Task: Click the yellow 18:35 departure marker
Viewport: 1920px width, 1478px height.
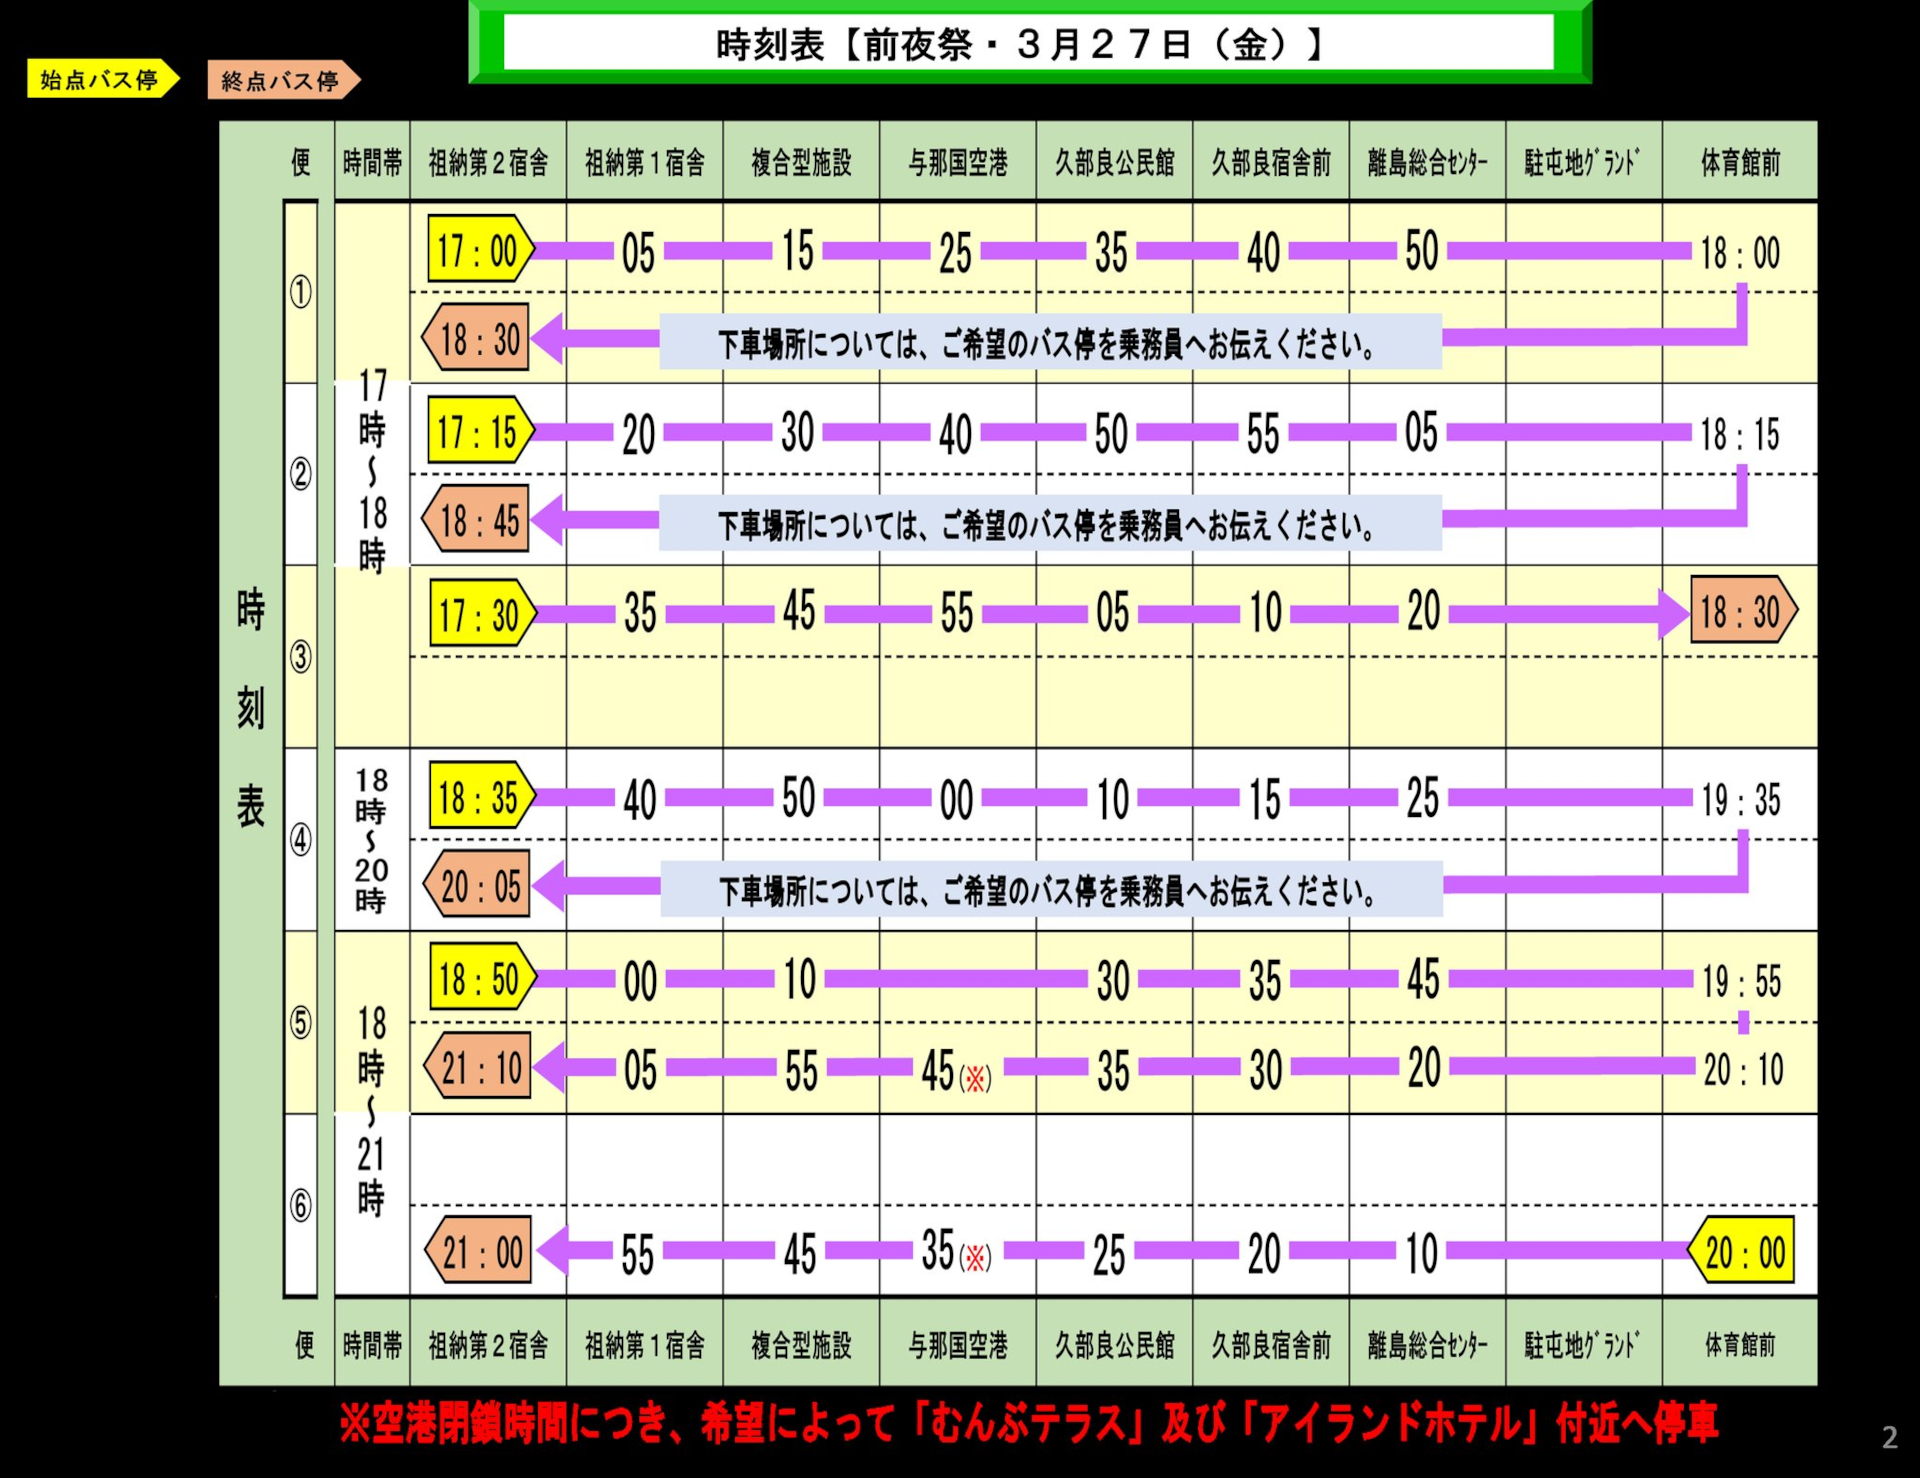Action: pos(480,797)
